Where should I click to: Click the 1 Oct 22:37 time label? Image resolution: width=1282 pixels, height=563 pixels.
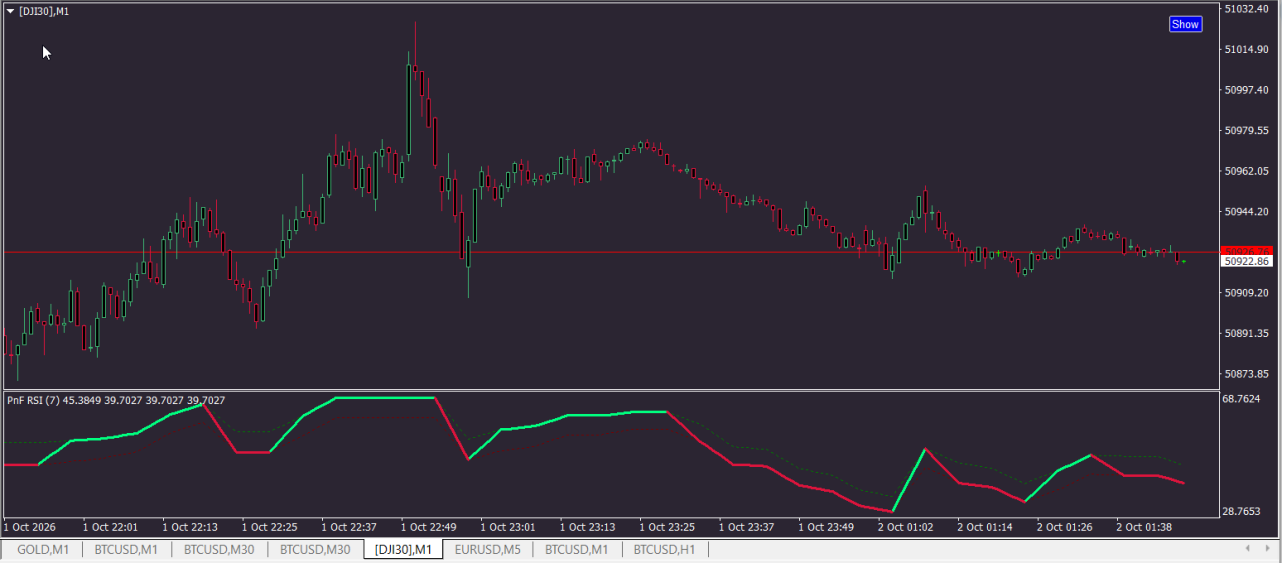tap(350, 526)
